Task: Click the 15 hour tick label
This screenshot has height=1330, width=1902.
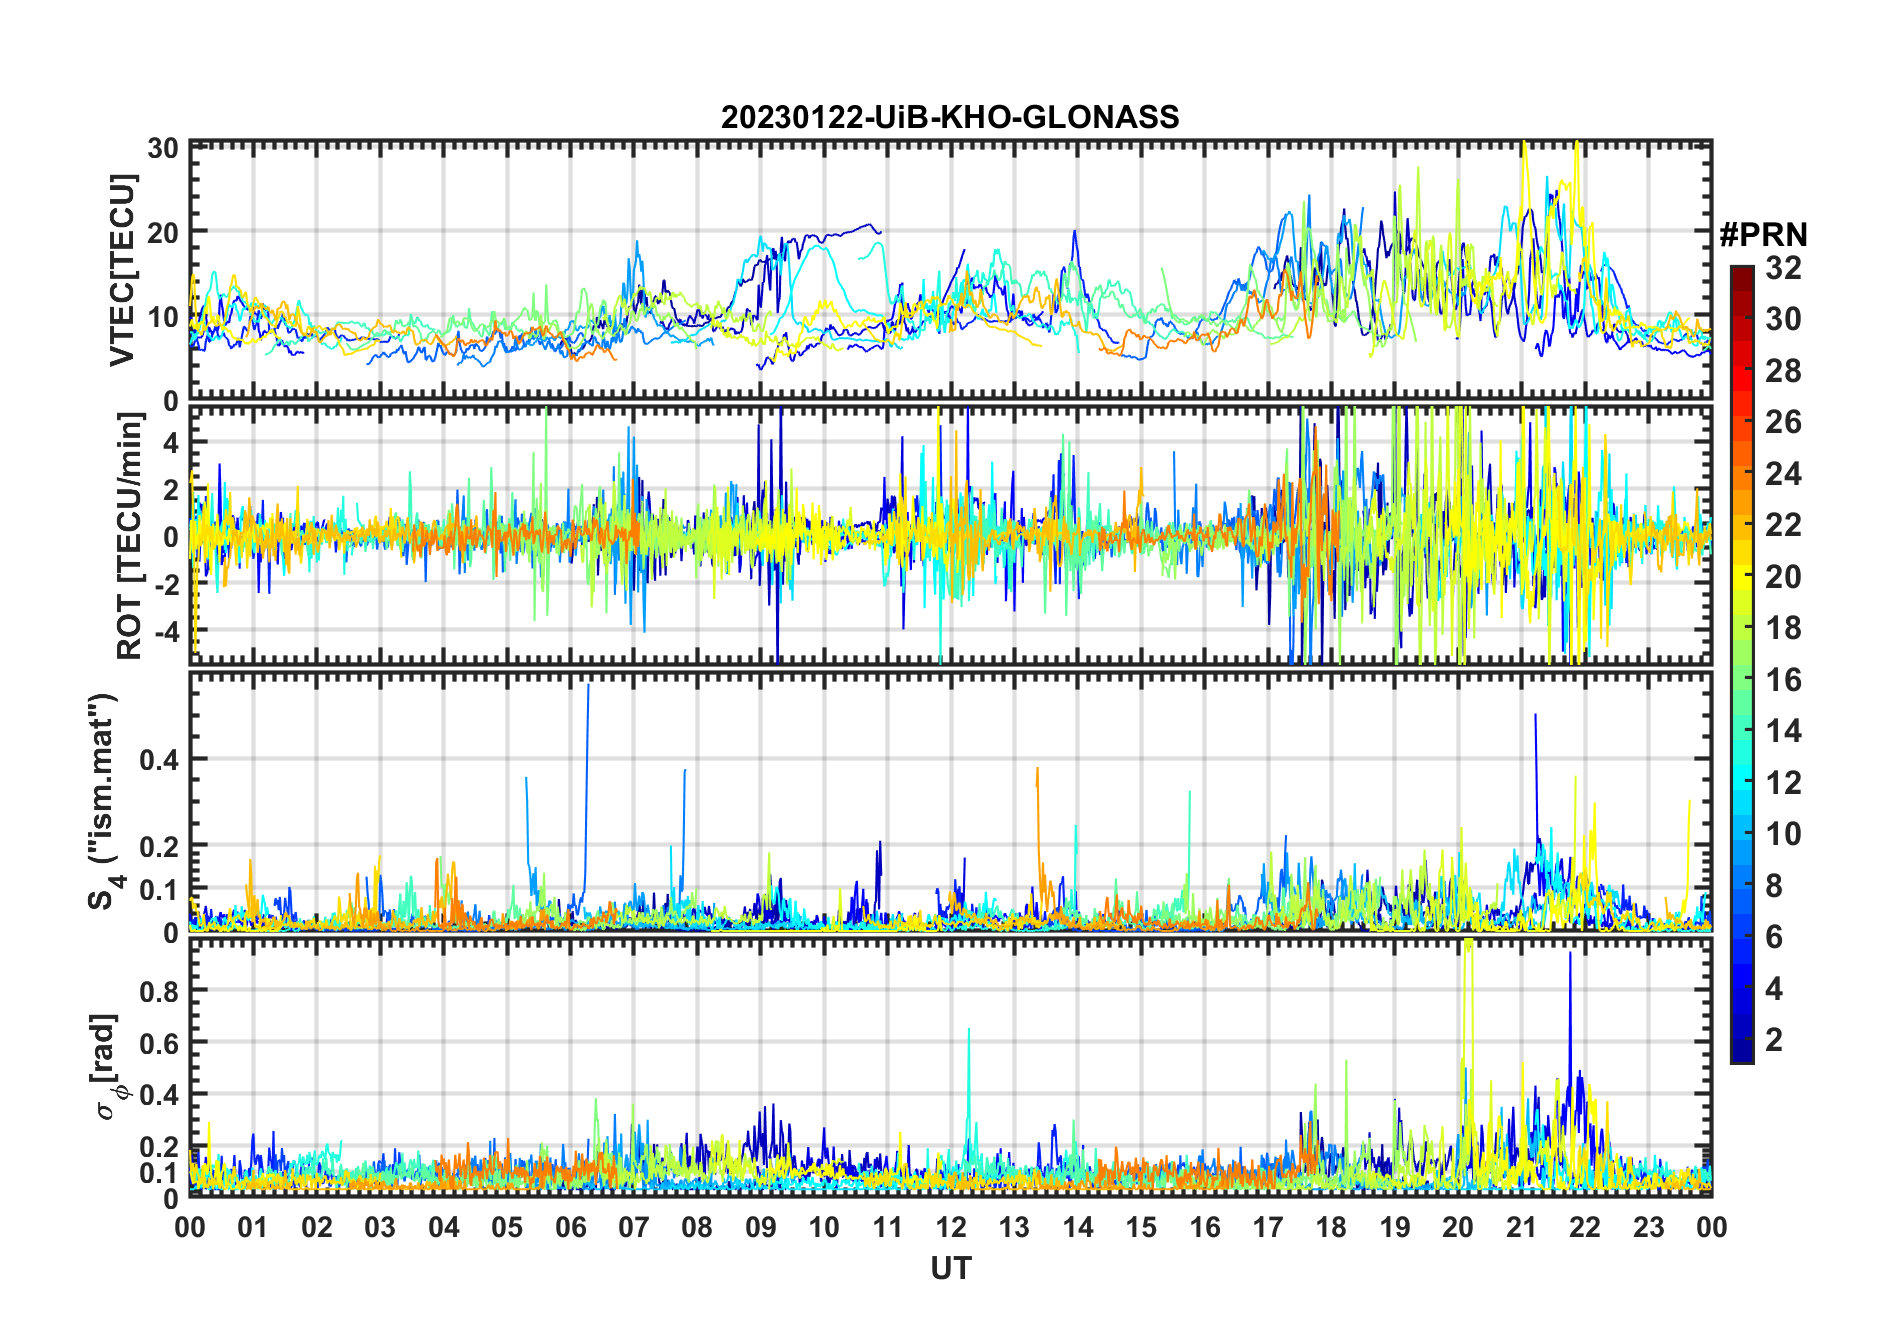Action: [1141, 1227]
